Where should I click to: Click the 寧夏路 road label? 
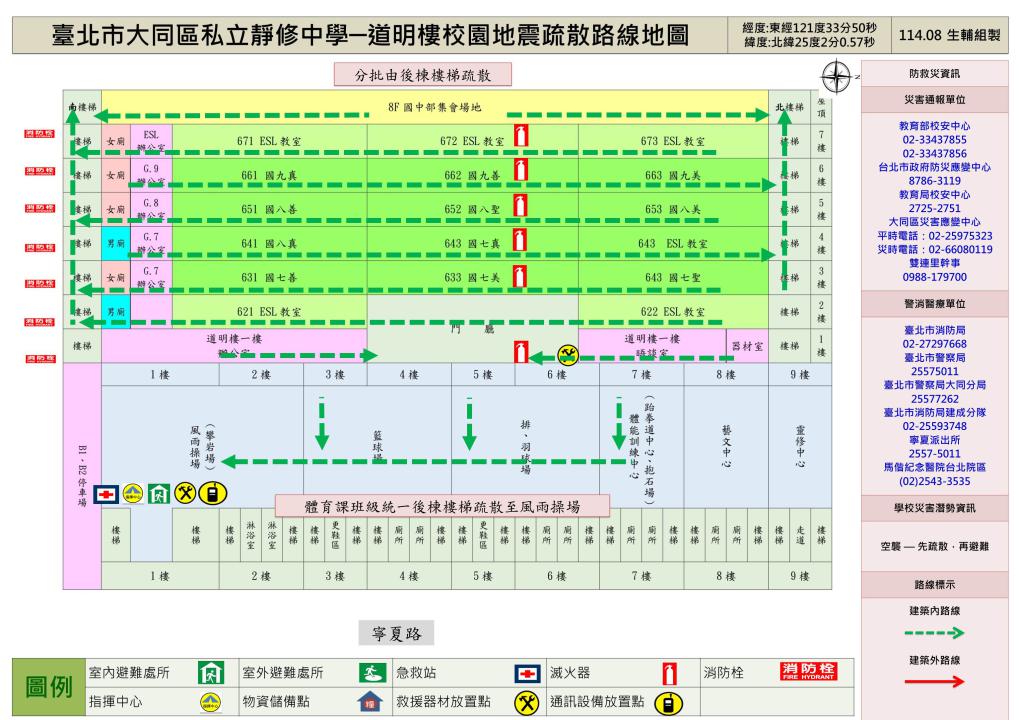[396, 633]
